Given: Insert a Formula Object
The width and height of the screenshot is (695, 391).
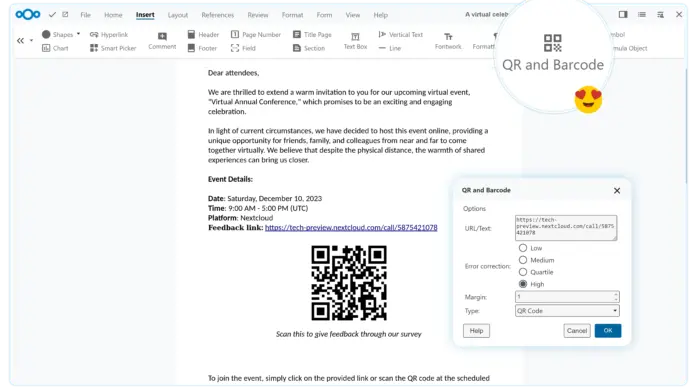Looking at the screenshot, I should tap(630, 48).
